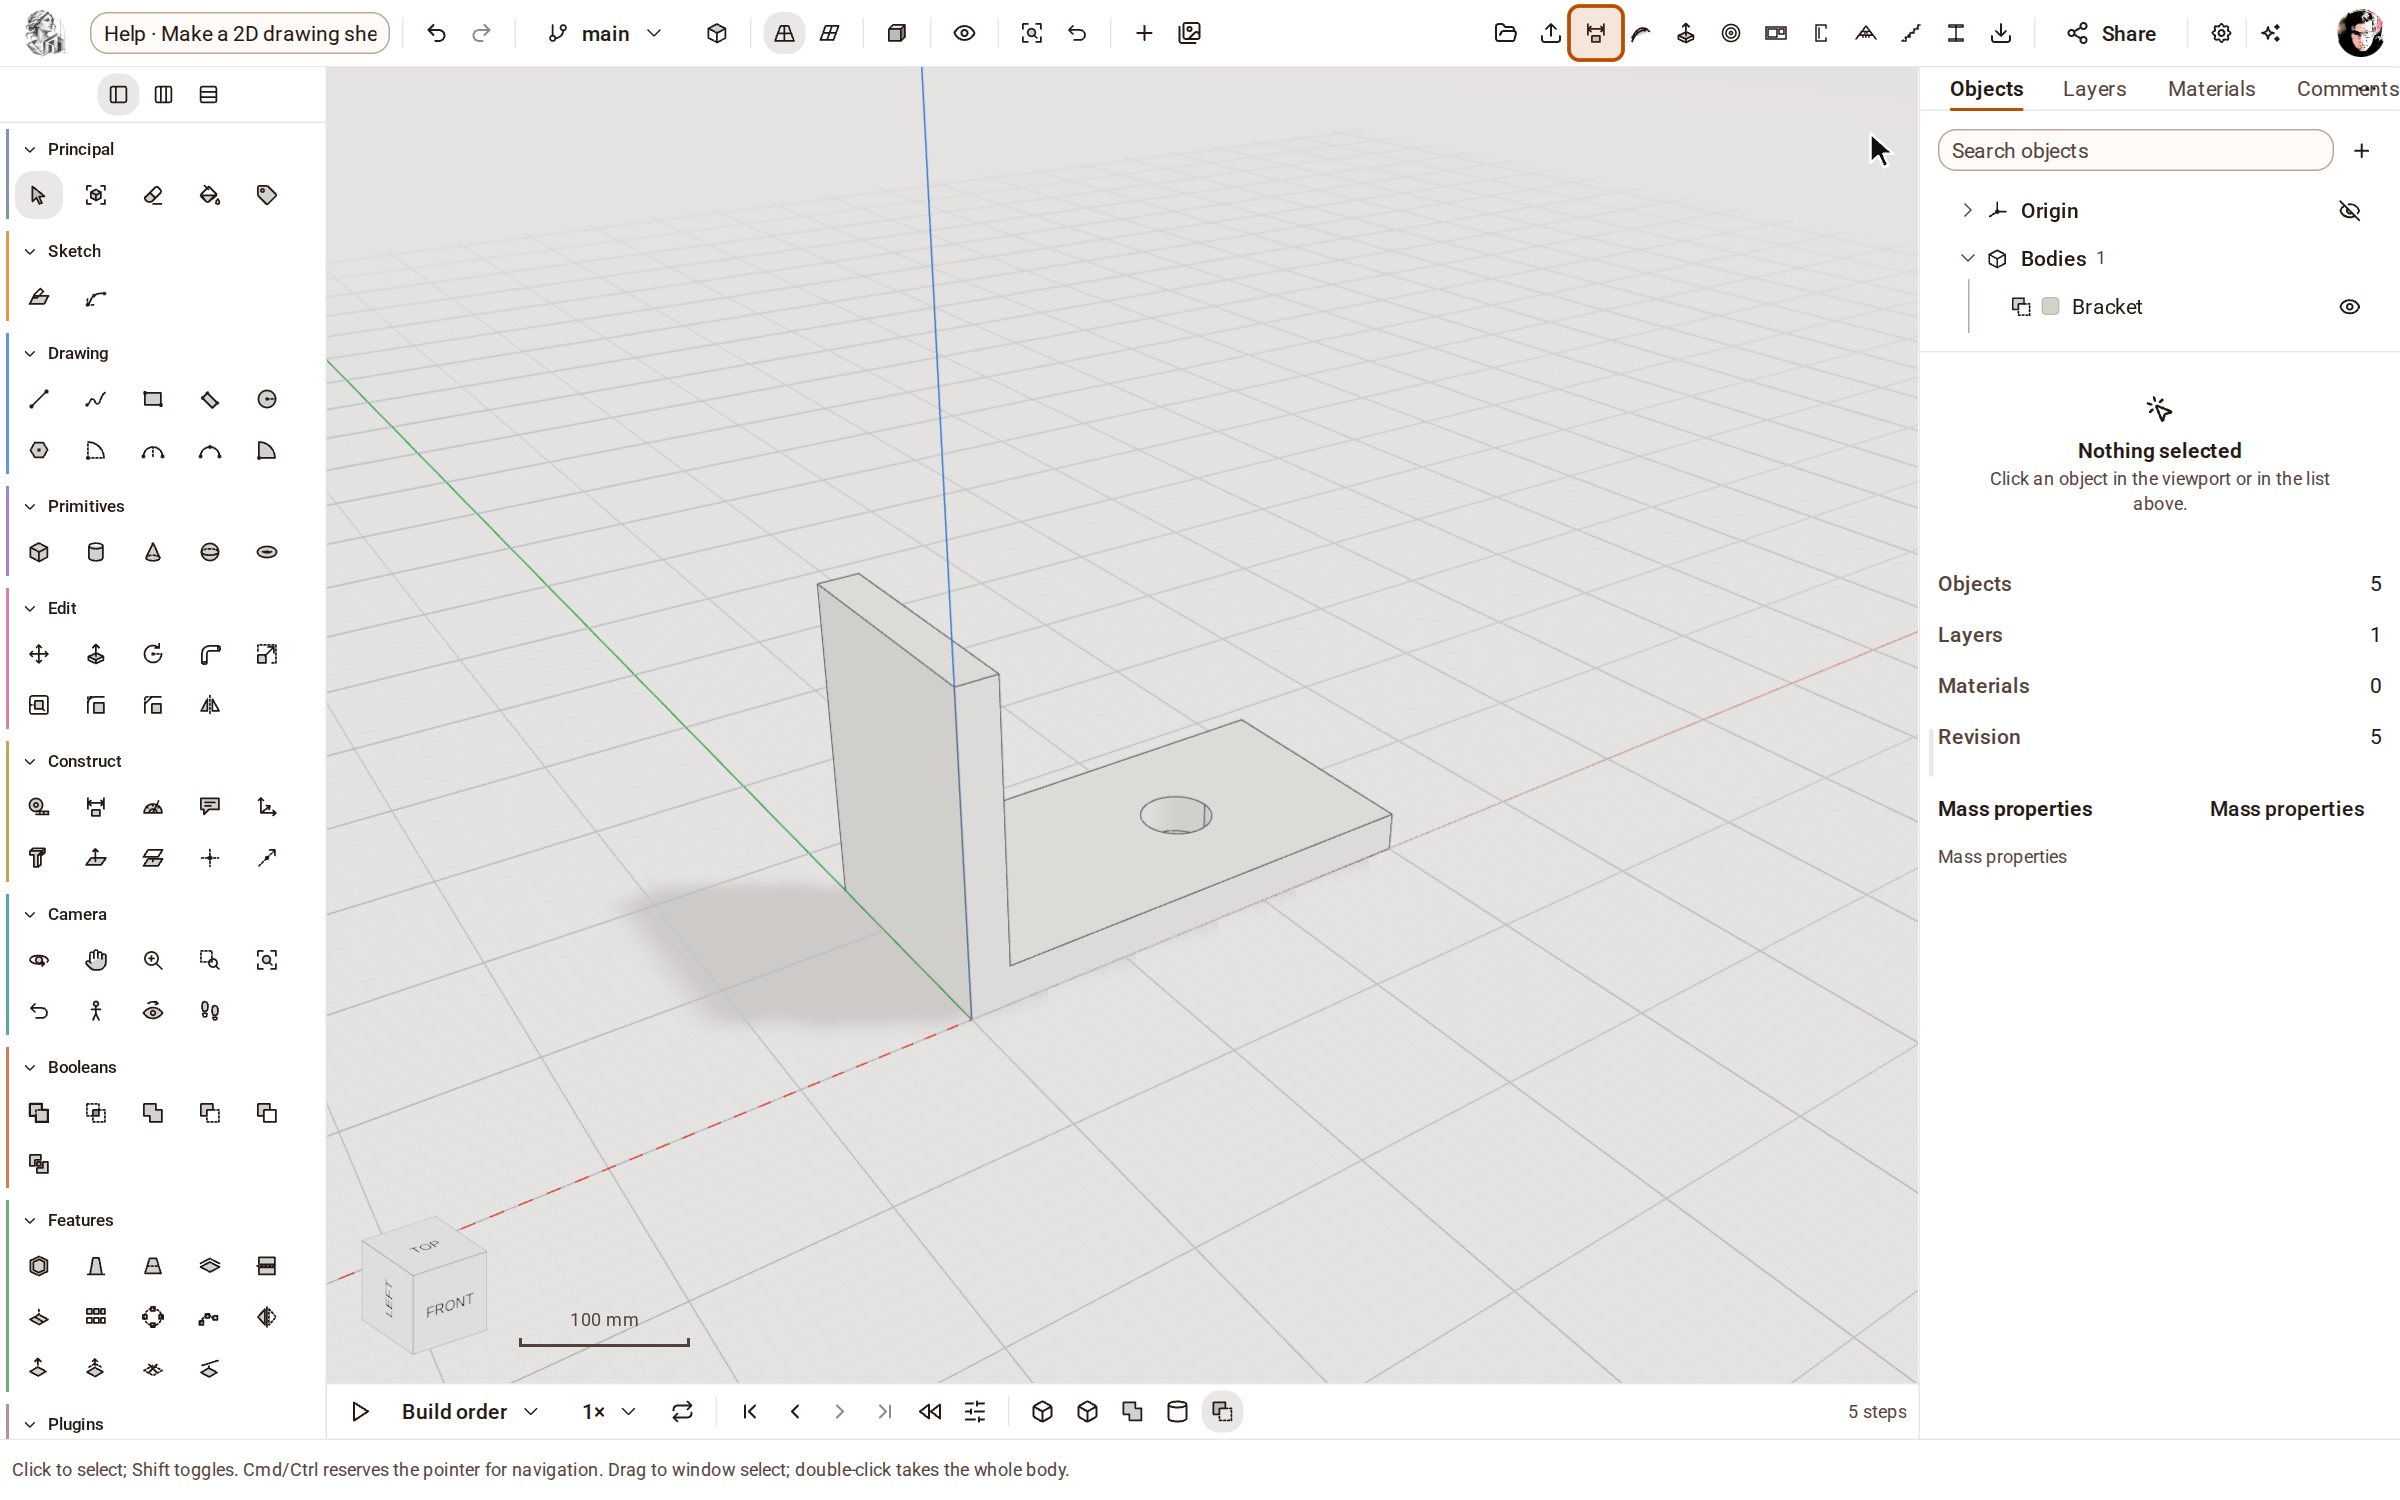Viewport: 2400px width, 1500px height.
Task: Pick the paint bucket tool
Action: (x=210, y=195)
